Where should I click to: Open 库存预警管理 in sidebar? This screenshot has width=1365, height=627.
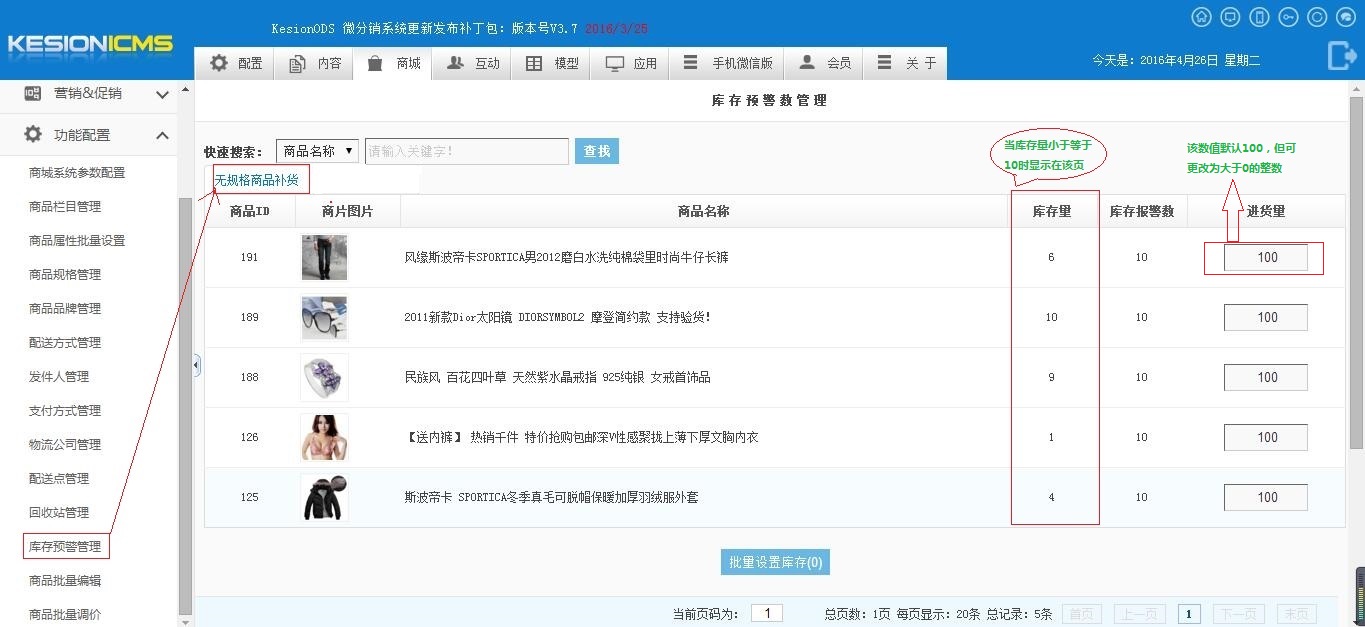65,546
